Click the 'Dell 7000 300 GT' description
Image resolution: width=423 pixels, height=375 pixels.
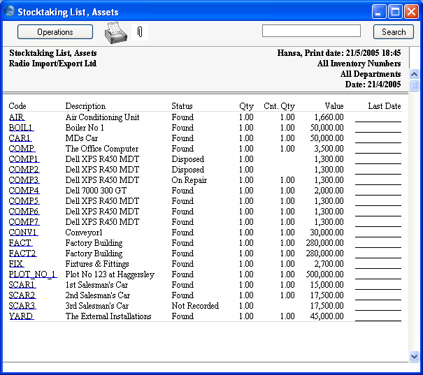coord(96,191)
